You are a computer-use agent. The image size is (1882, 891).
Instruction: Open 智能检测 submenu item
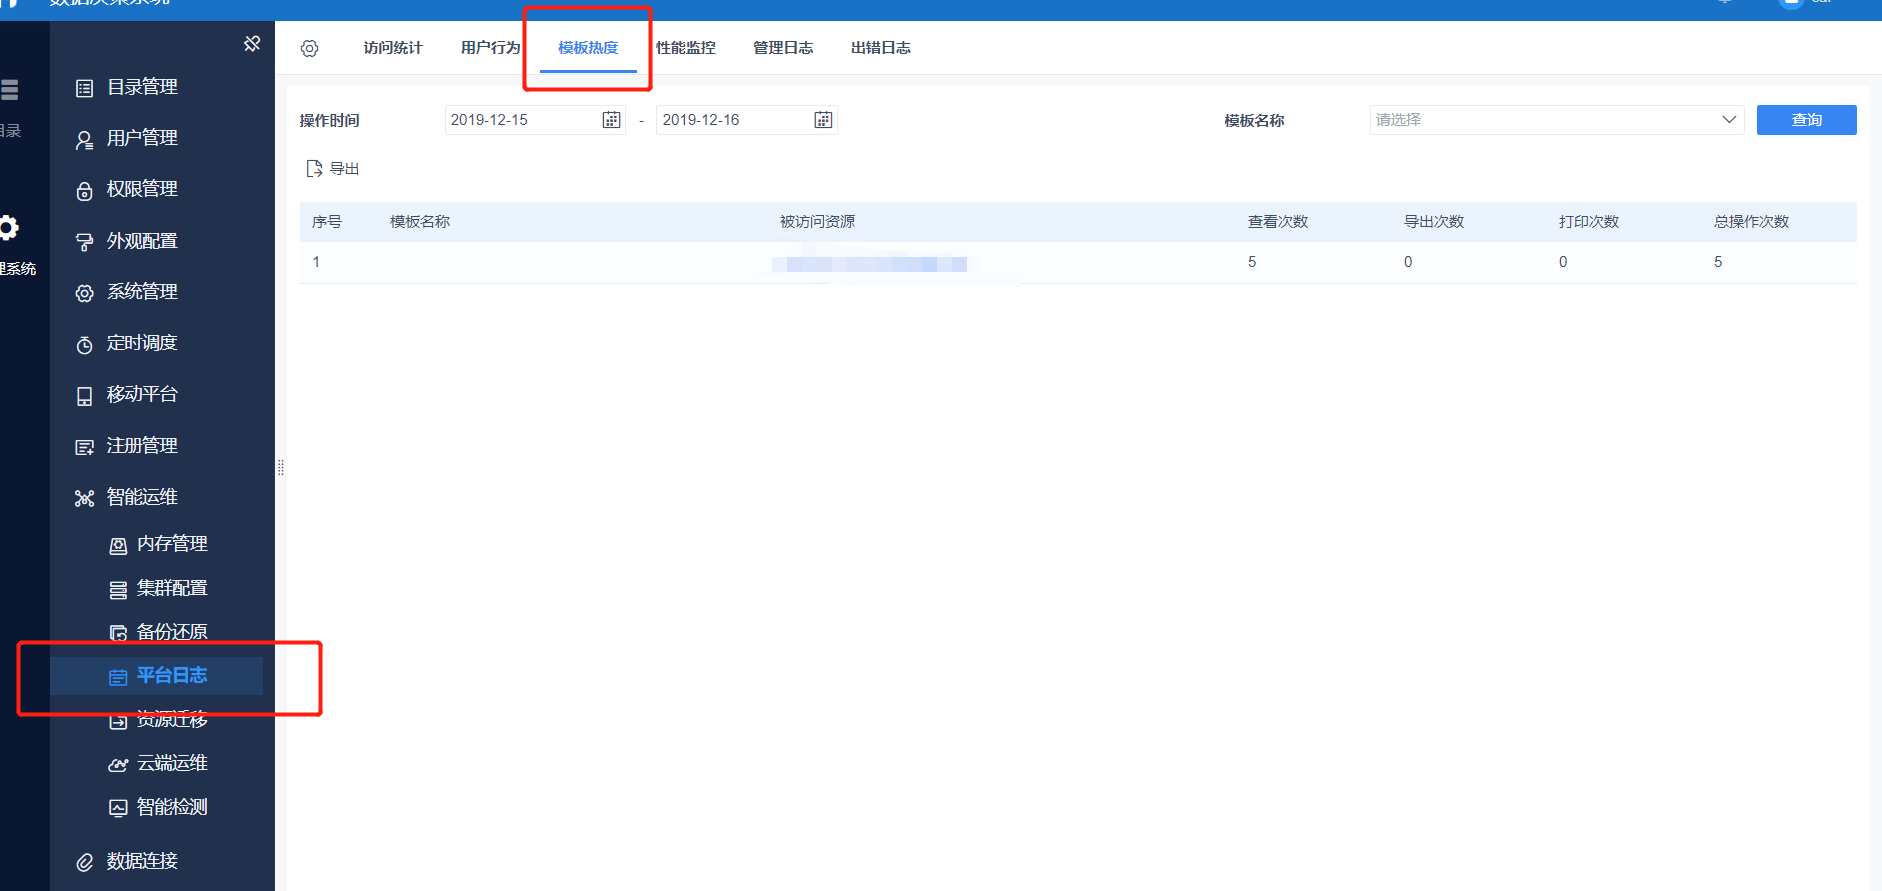coord(172,807)
